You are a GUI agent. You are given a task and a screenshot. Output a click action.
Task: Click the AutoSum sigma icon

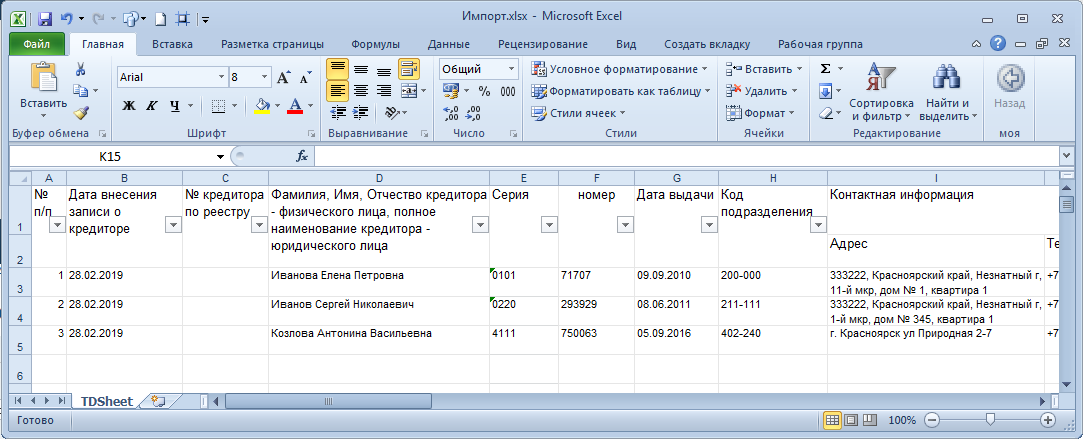825,69
